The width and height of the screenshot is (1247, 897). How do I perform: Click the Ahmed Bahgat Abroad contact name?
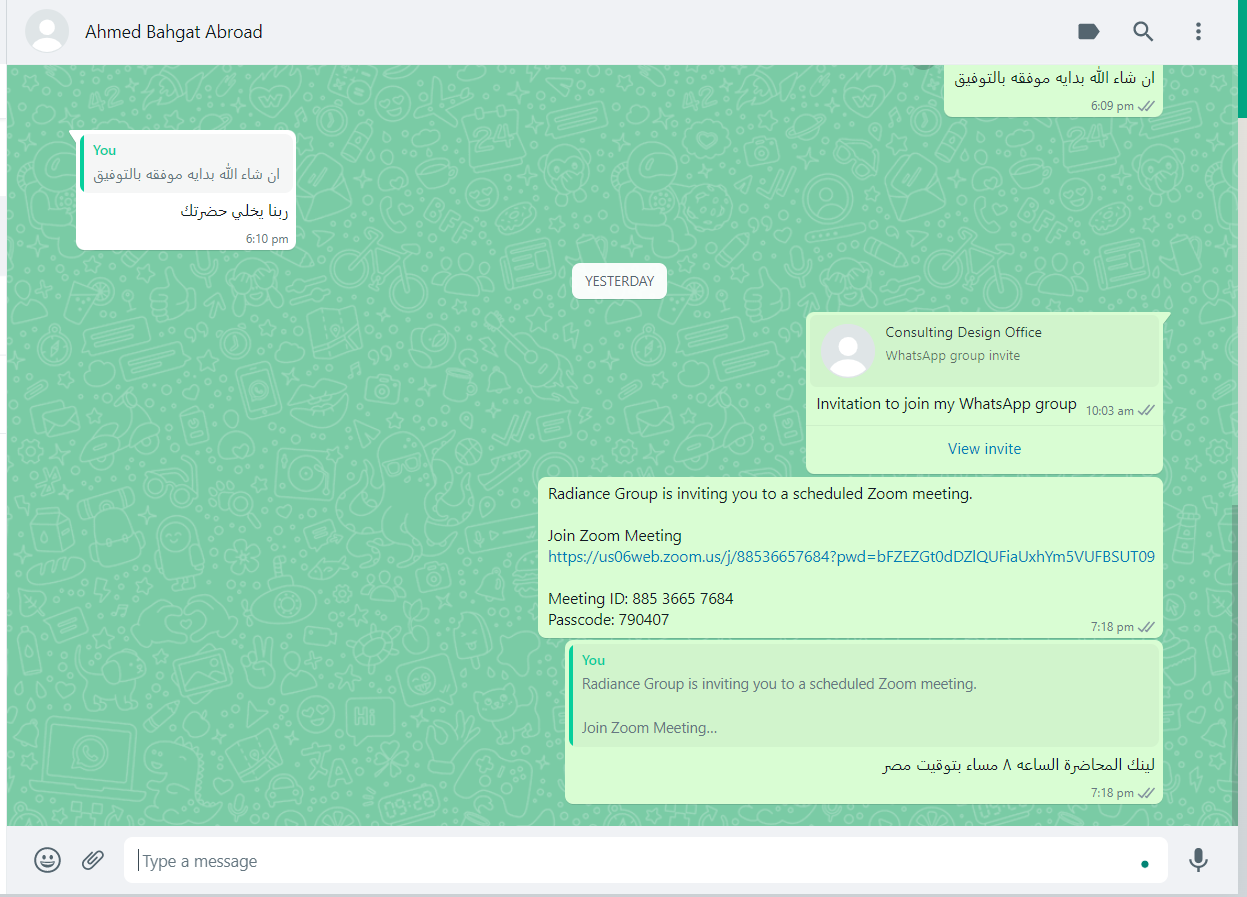pyautogui.click(x=174, y=32)
